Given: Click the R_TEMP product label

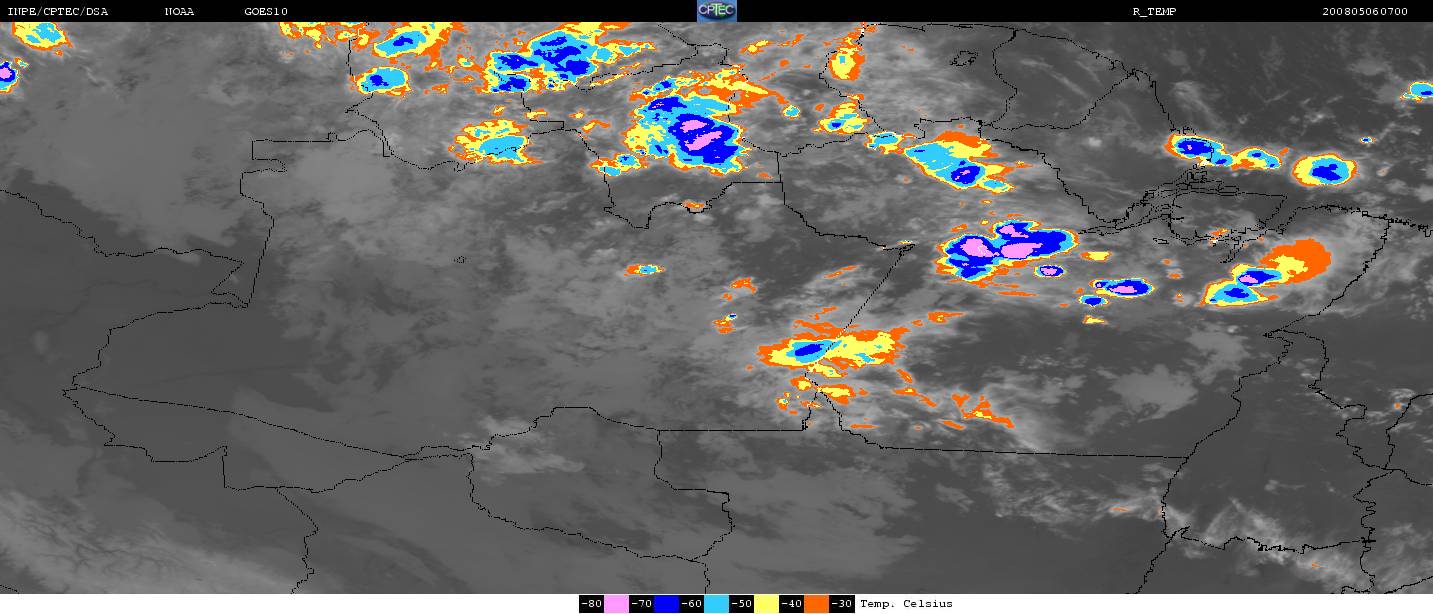Looking at the screenshot, I should click(x=1154, y=11).
